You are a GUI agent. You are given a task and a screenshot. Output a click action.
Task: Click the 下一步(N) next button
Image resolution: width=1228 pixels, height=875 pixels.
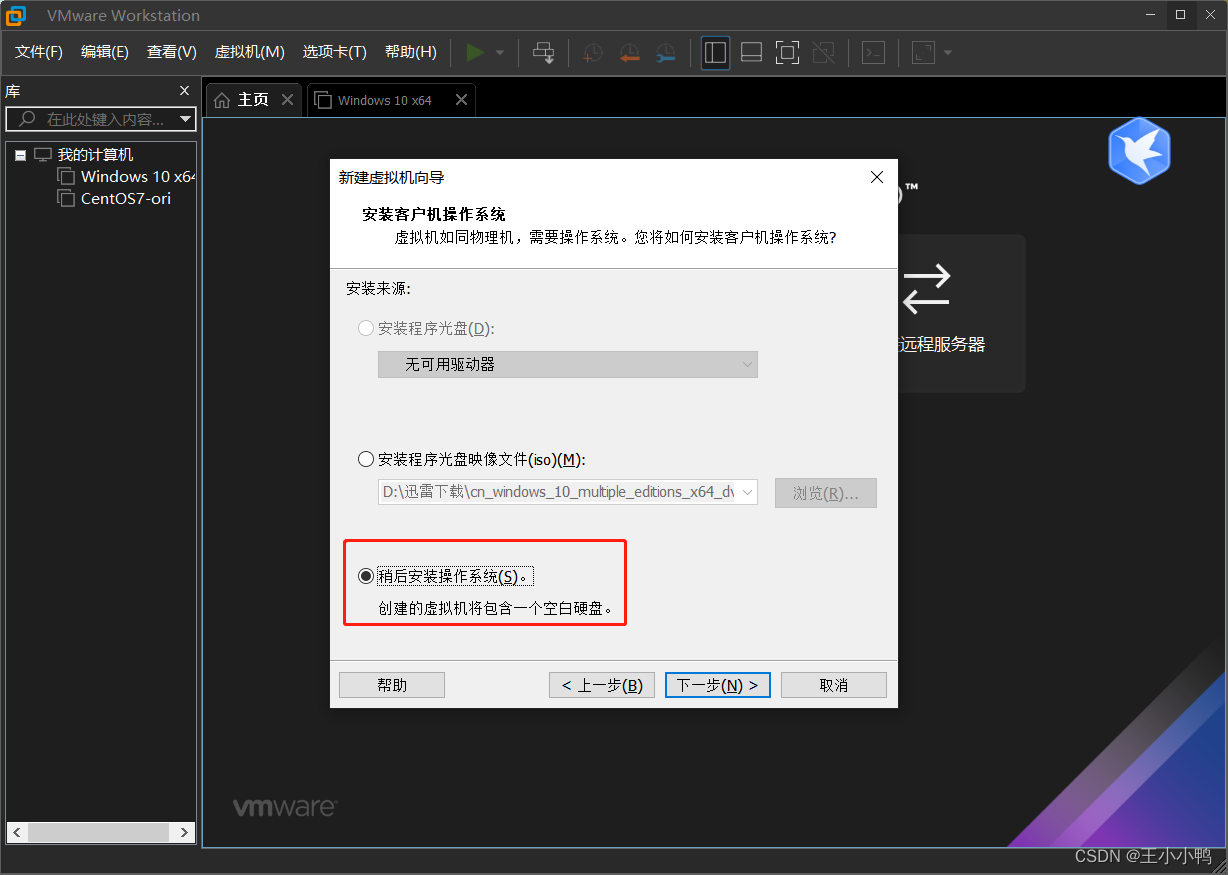(718, 685)
